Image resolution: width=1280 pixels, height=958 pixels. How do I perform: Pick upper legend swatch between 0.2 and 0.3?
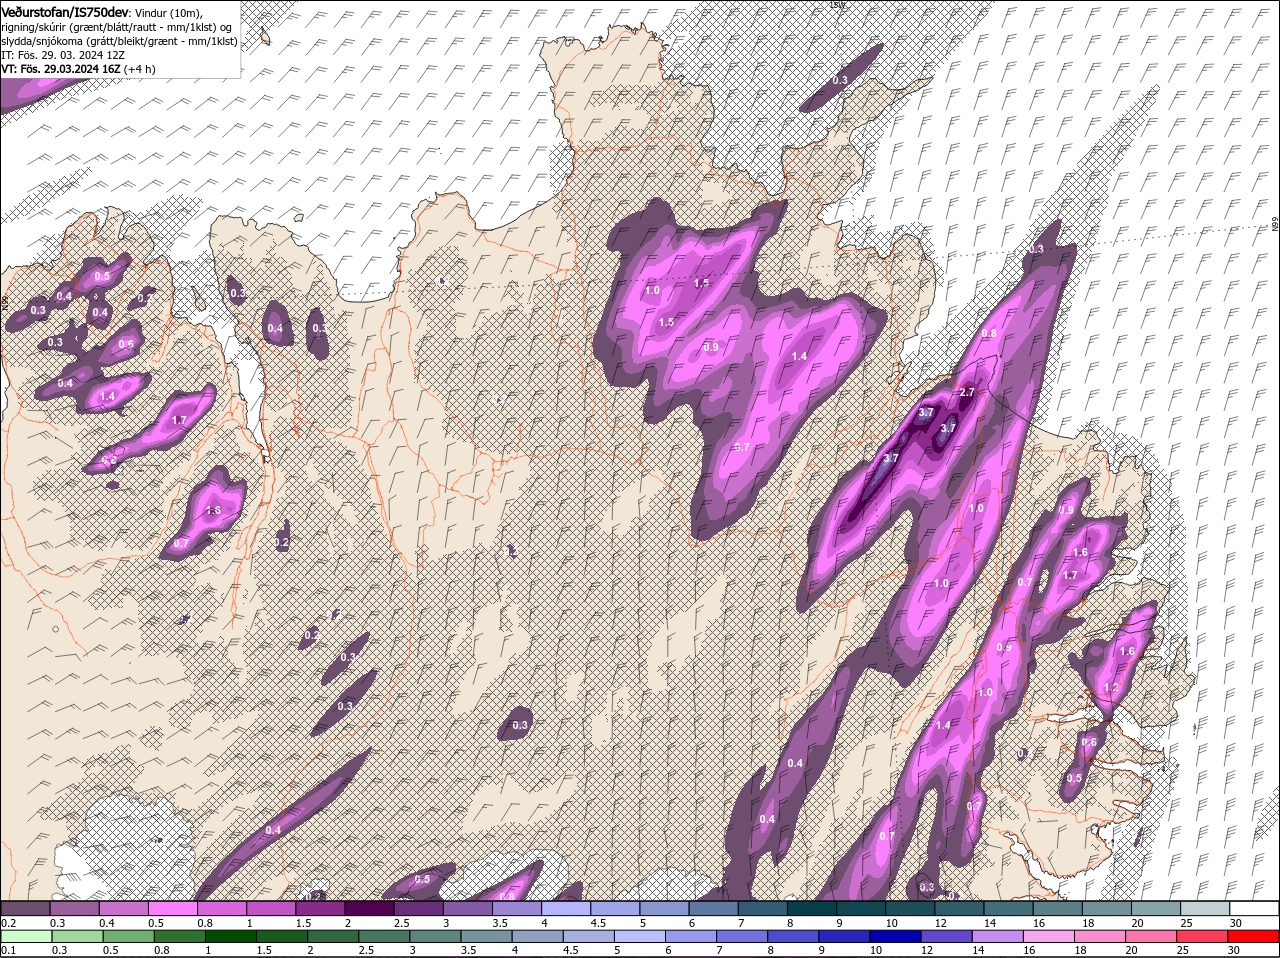(x=25, y=908)
